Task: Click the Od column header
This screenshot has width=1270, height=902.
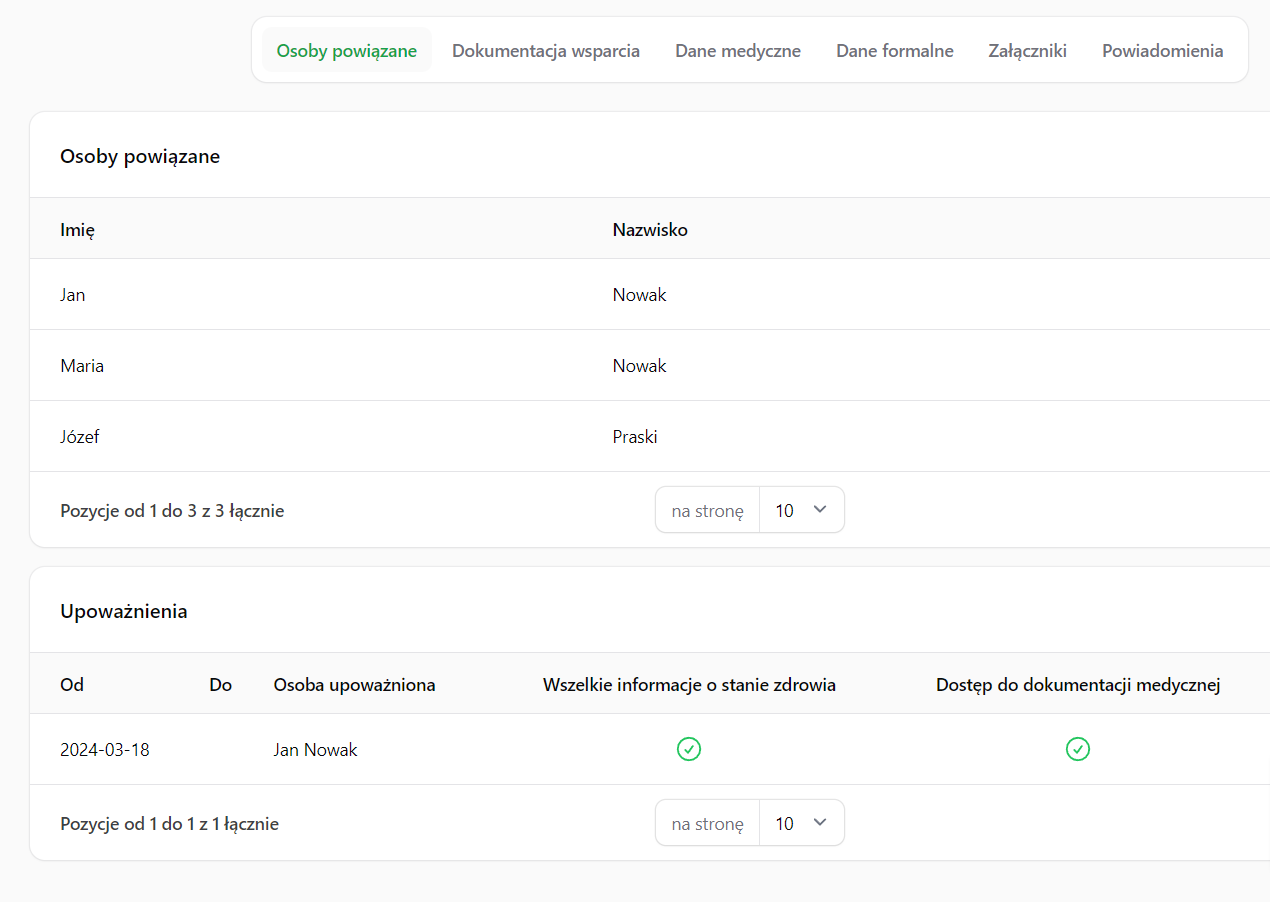Action: [x=72, y=685]
